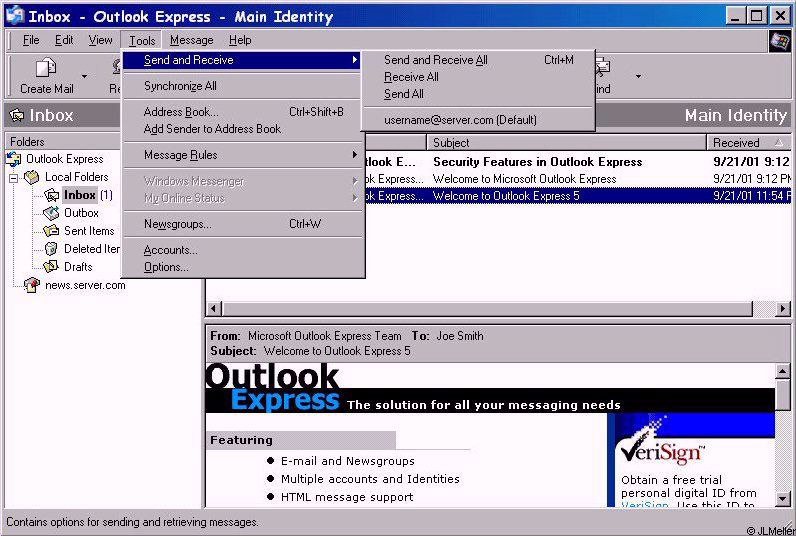
Task: Open Address Book from Tools menu
Action: click(243, 112)
